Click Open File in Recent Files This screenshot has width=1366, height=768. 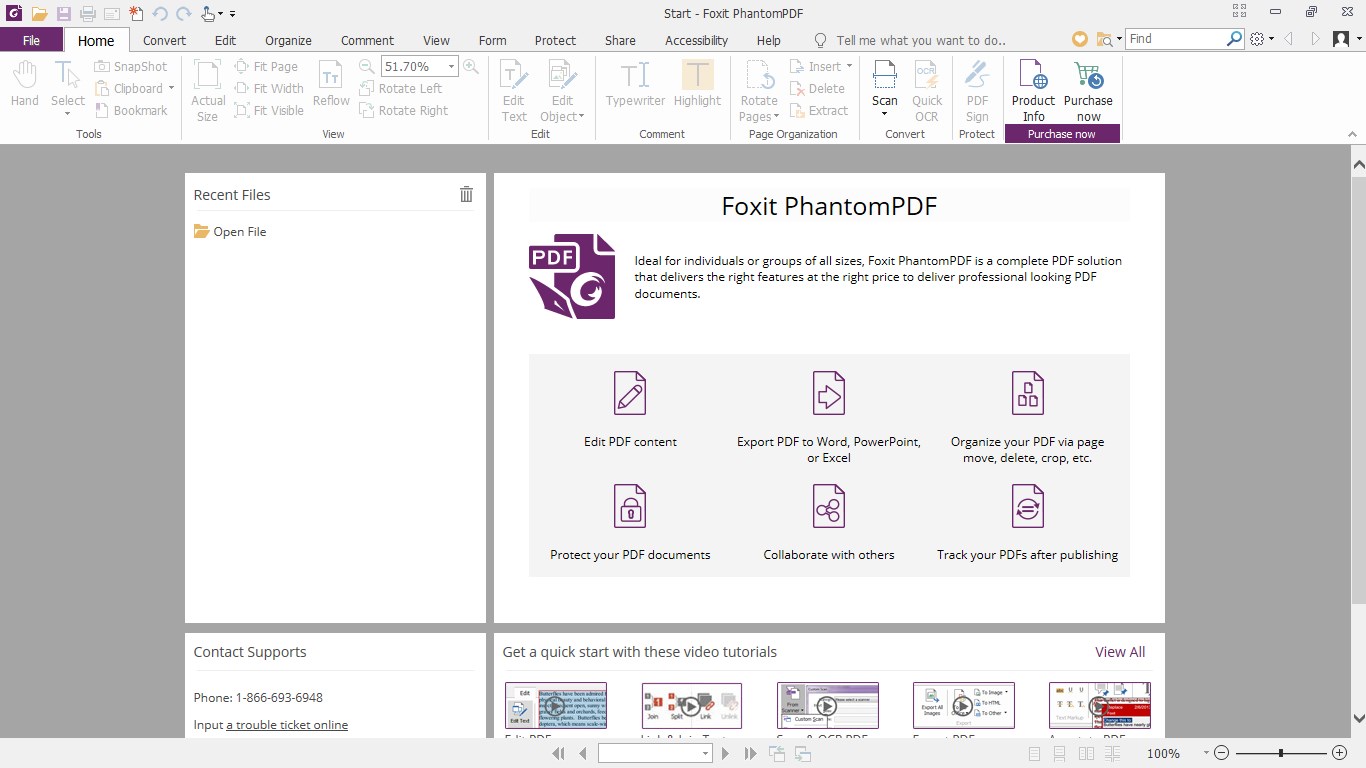230,231
